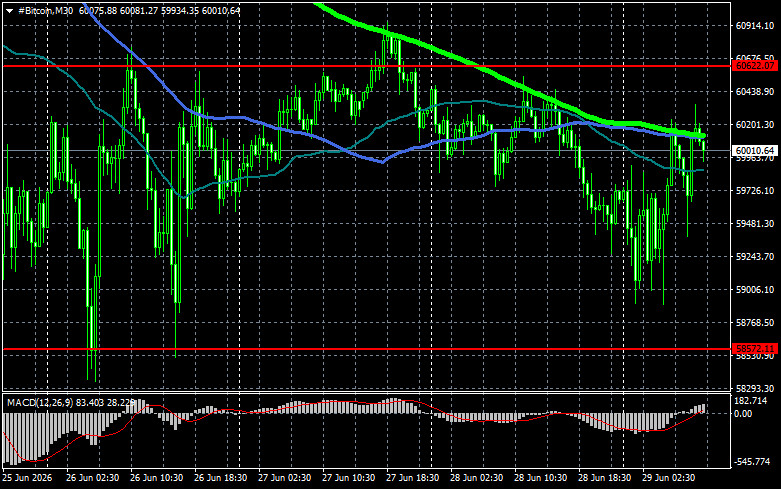
Task: Click the 29 Jun 02:30 time label
Action: [668, 478]
